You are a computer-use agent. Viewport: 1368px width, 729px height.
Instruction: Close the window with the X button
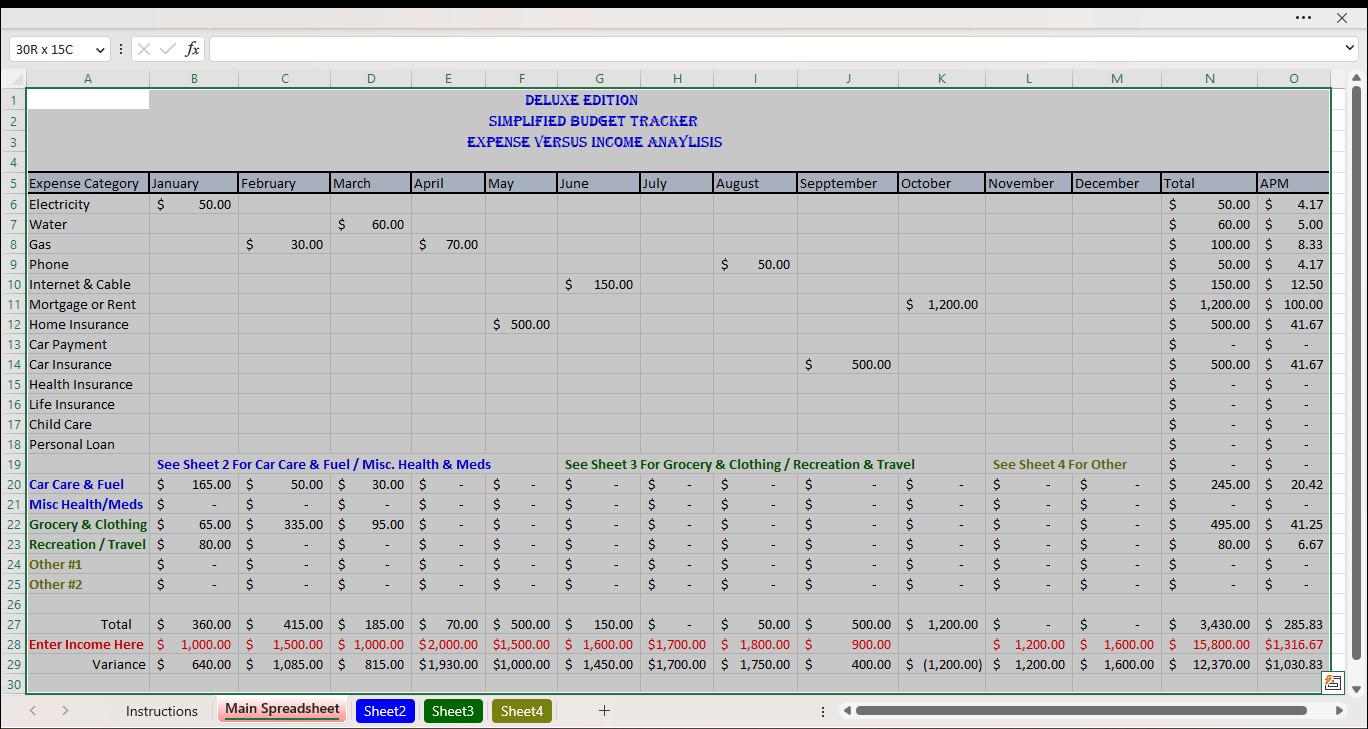tap(1342, 17)
